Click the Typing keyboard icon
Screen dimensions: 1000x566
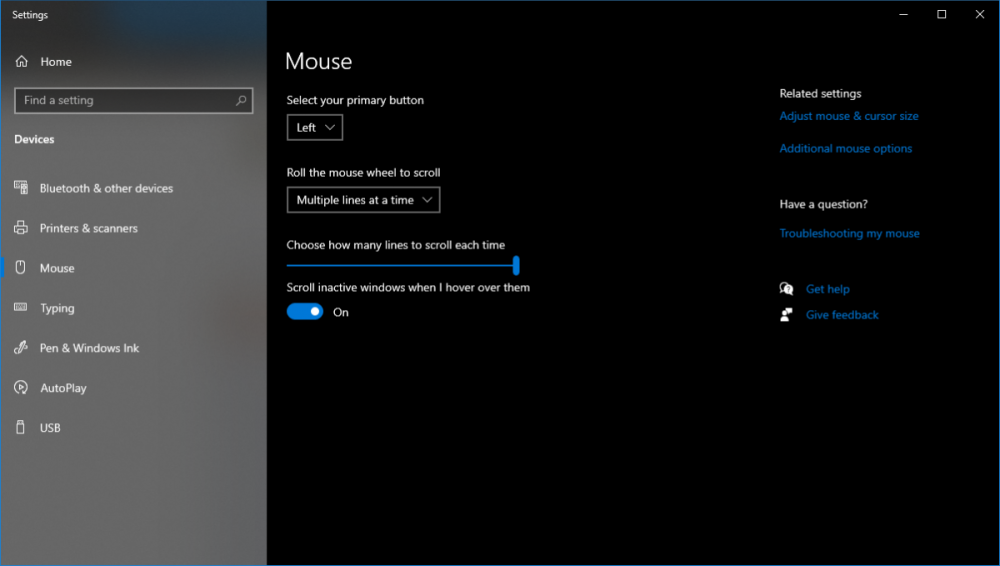(x=21, y=308)
